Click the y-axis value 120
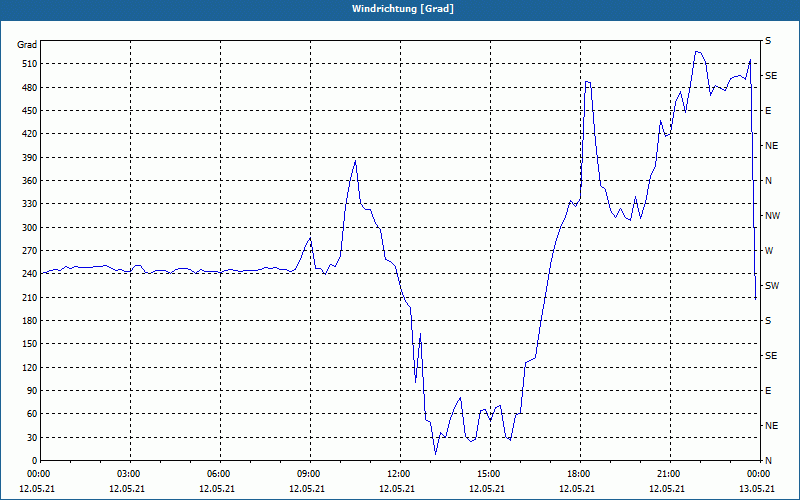Screen dimensions: 800x500 (29, 367)
